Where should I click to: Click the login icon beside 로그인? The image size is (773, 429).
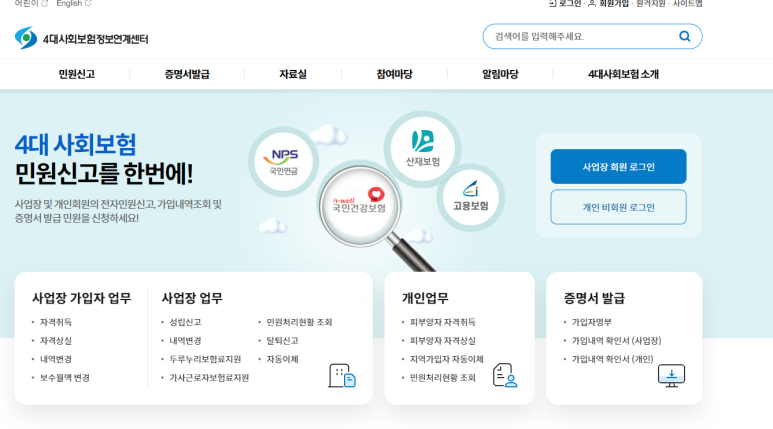coord(552,3)
